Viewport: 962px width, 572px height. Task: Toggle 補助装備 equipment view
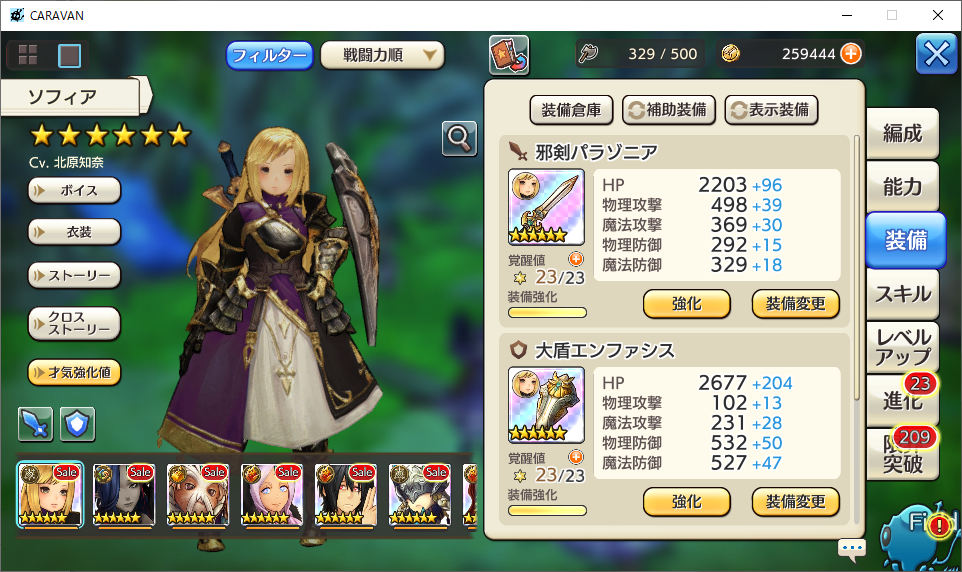(669, 110)
